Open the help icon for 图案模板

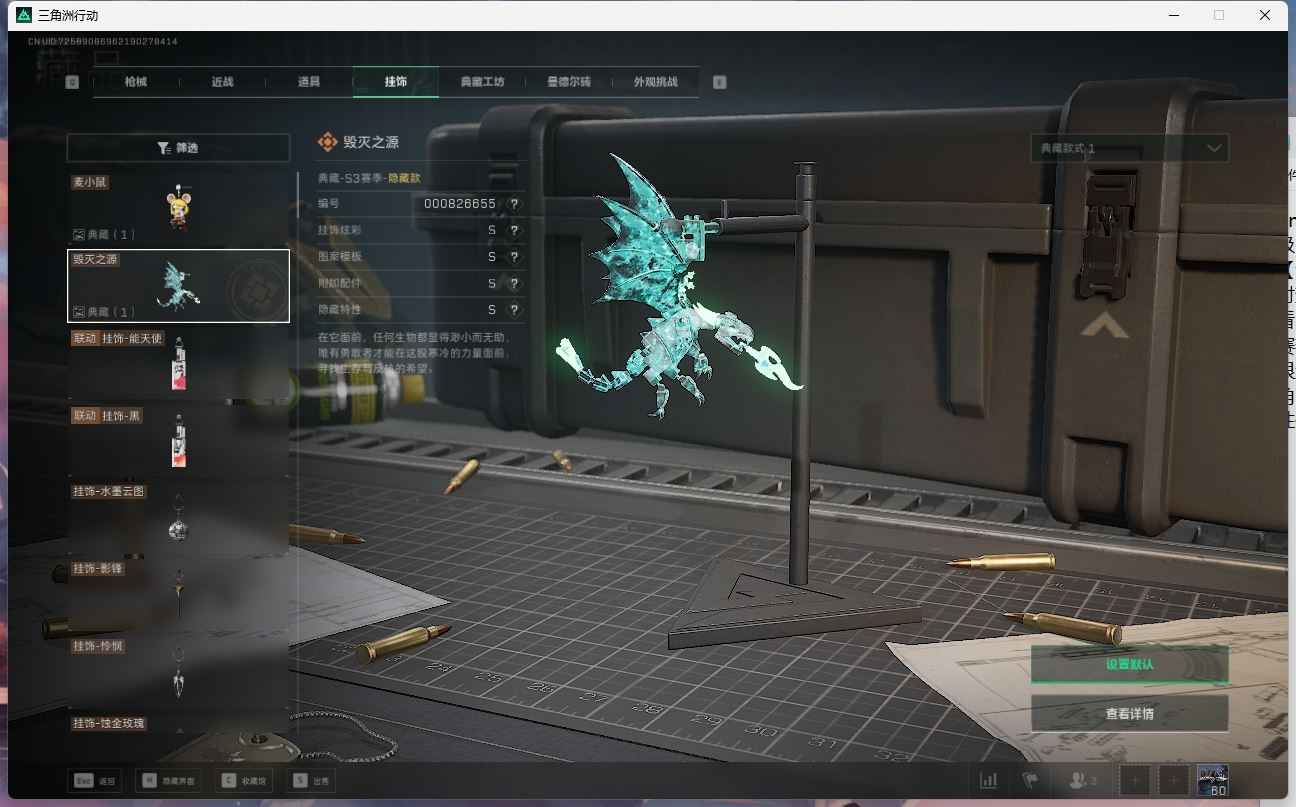(x=514, y=258)
